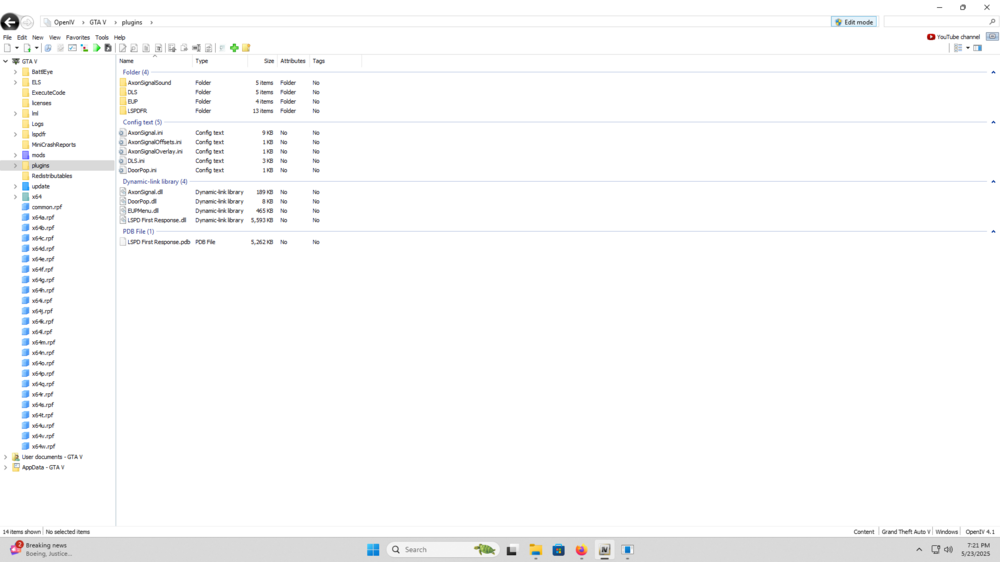Open the View menu
The height and width of the screenshot is (562, 1000).
55,38
